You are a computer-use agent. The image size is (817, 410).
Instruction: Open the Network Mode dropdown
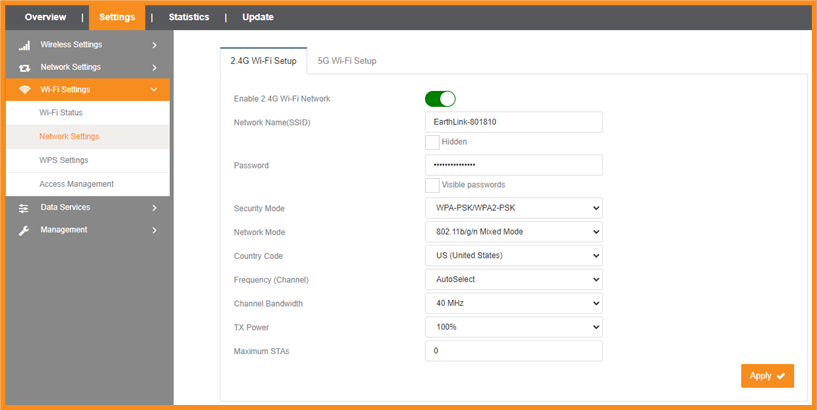click(513, 232)
